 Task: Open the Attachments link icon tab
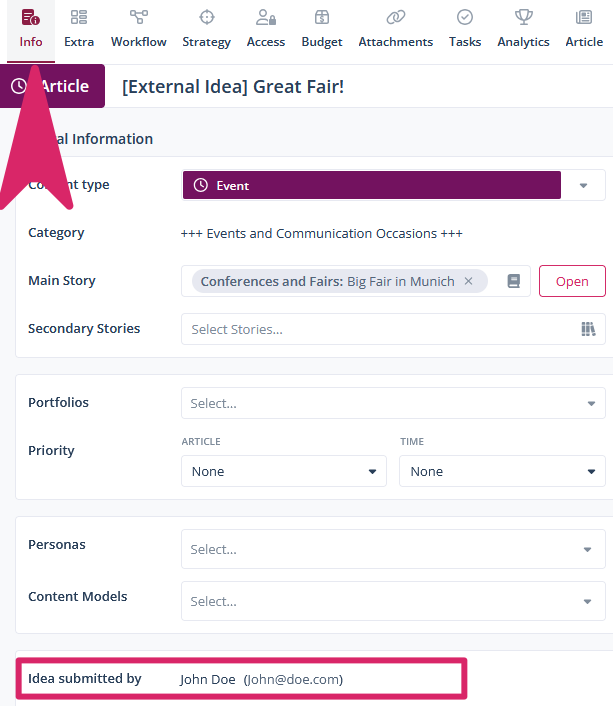pyautogui.click(x=396, y=18)
